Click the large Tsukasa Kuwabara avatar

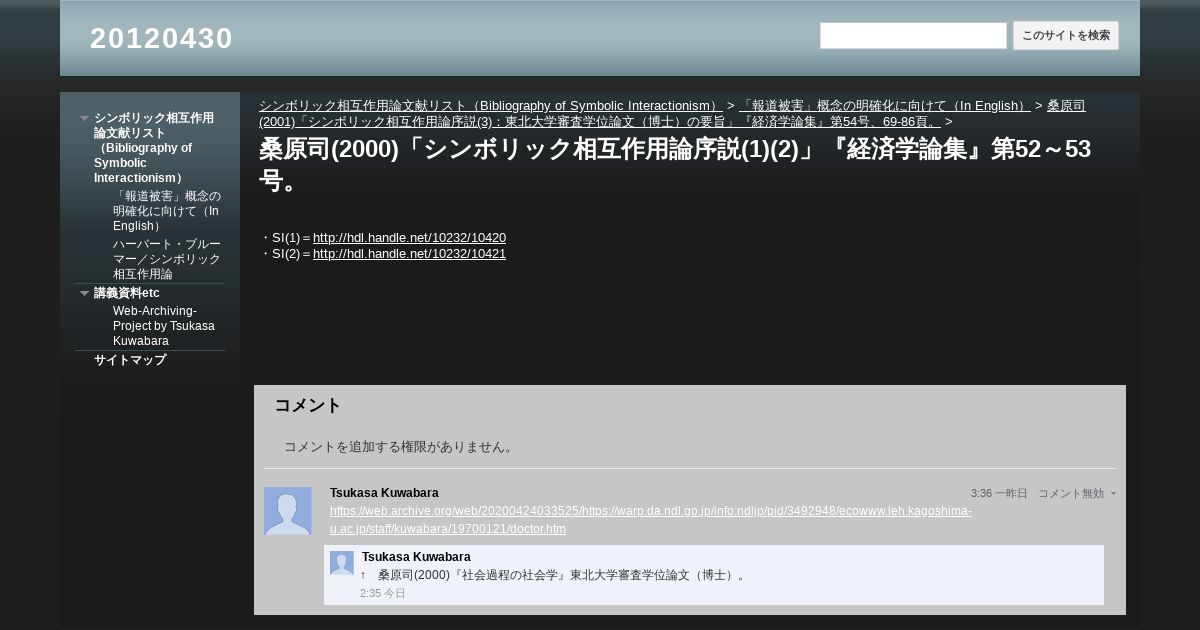(288, 511)
